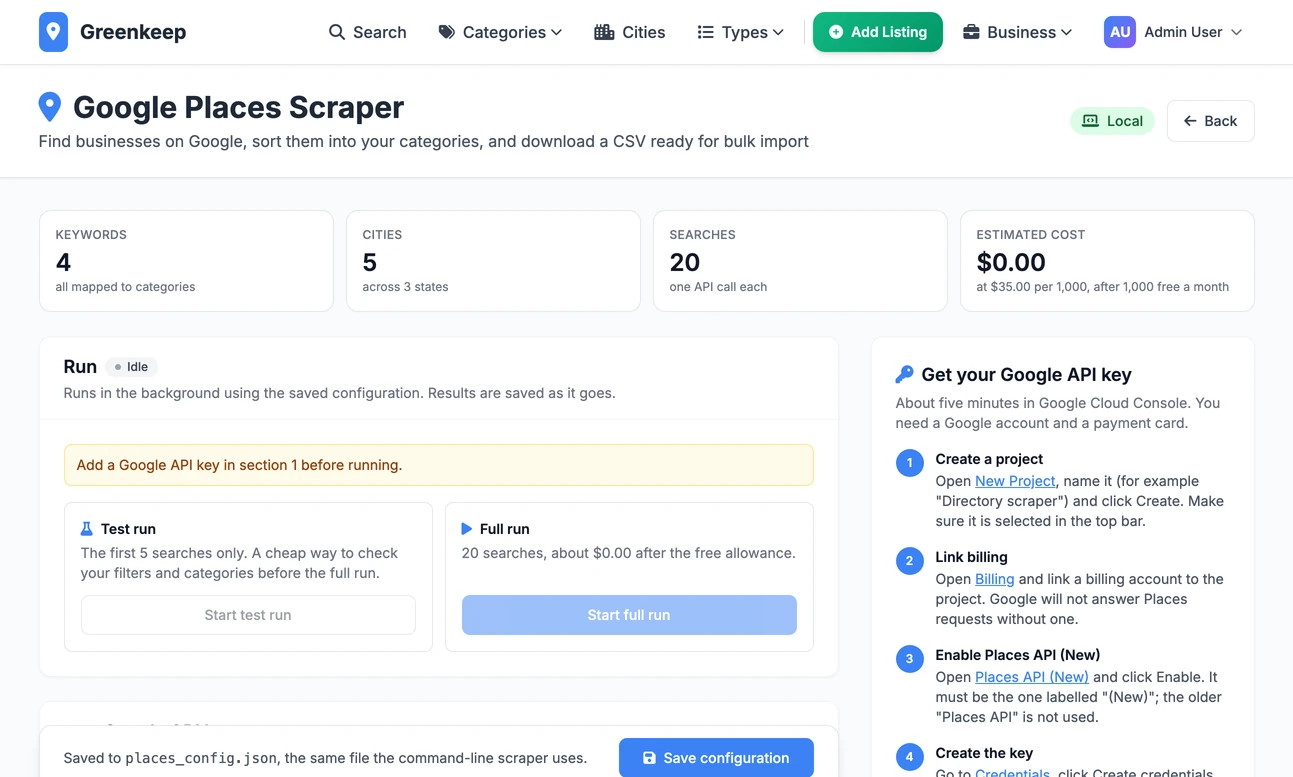This screenshot has width=1293, height=777.
Task: Click the Searches count "20"
Action: [685, 262]
